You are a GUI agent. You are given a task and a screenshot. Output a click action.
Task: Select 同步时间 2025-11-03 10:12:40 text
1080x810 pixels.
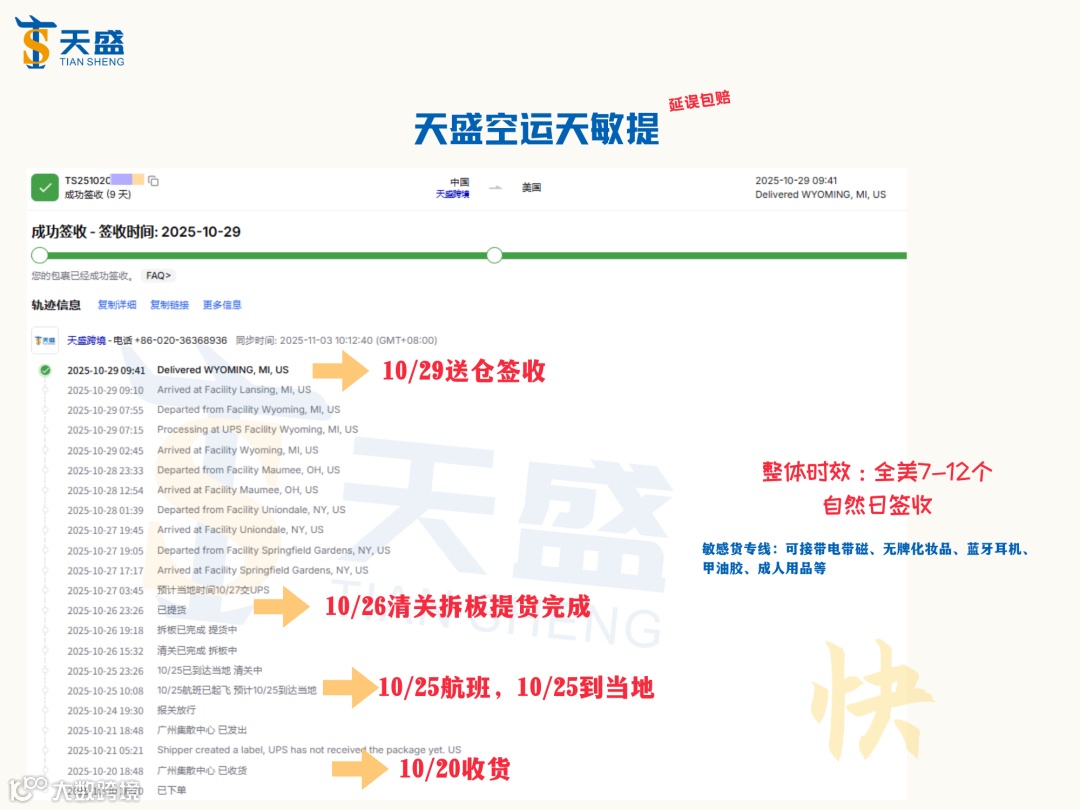(x=336, y=340)
